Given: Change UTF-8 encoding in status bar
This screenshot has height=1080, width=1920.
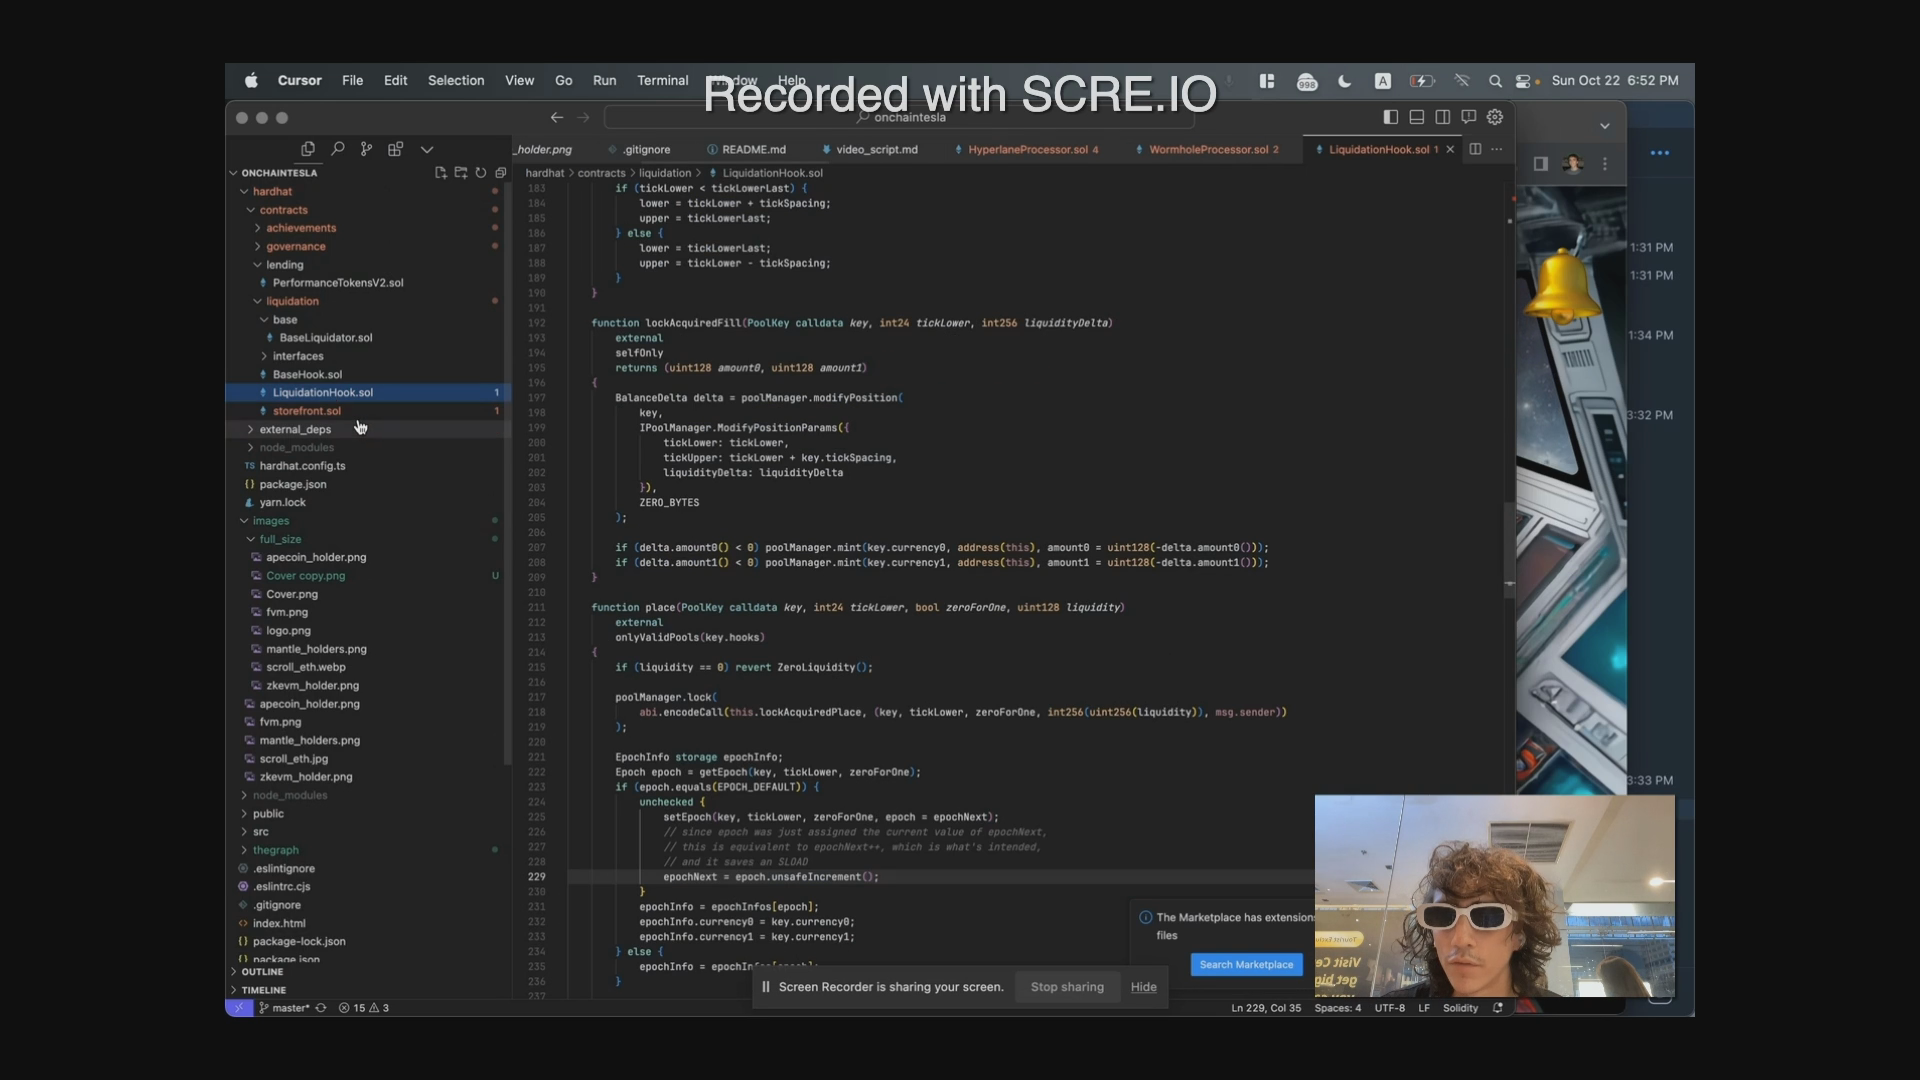Looking at the screenshot, I should tap(1389, 1008).
